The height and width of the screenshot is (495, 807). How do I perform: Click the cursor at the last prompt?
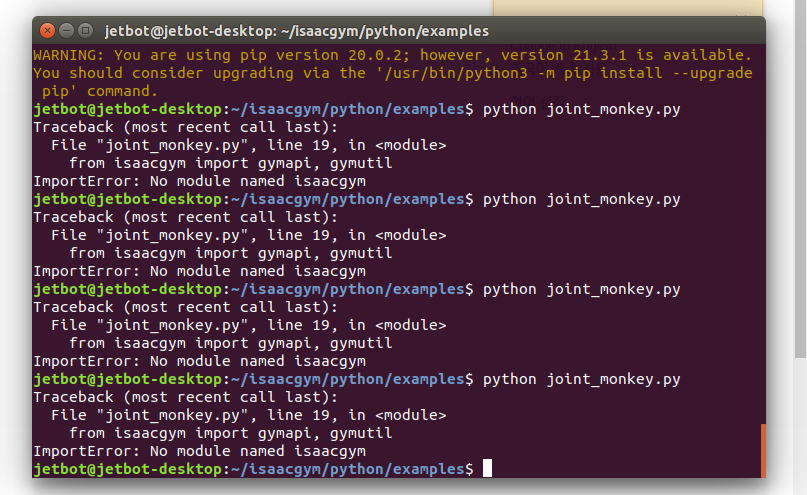point(487,468)
